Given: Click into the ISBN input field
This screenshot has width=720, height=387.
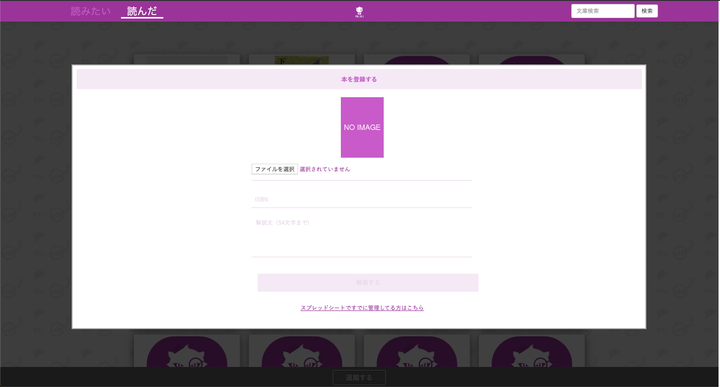Looking at the screenshot, I should [362, 199].
